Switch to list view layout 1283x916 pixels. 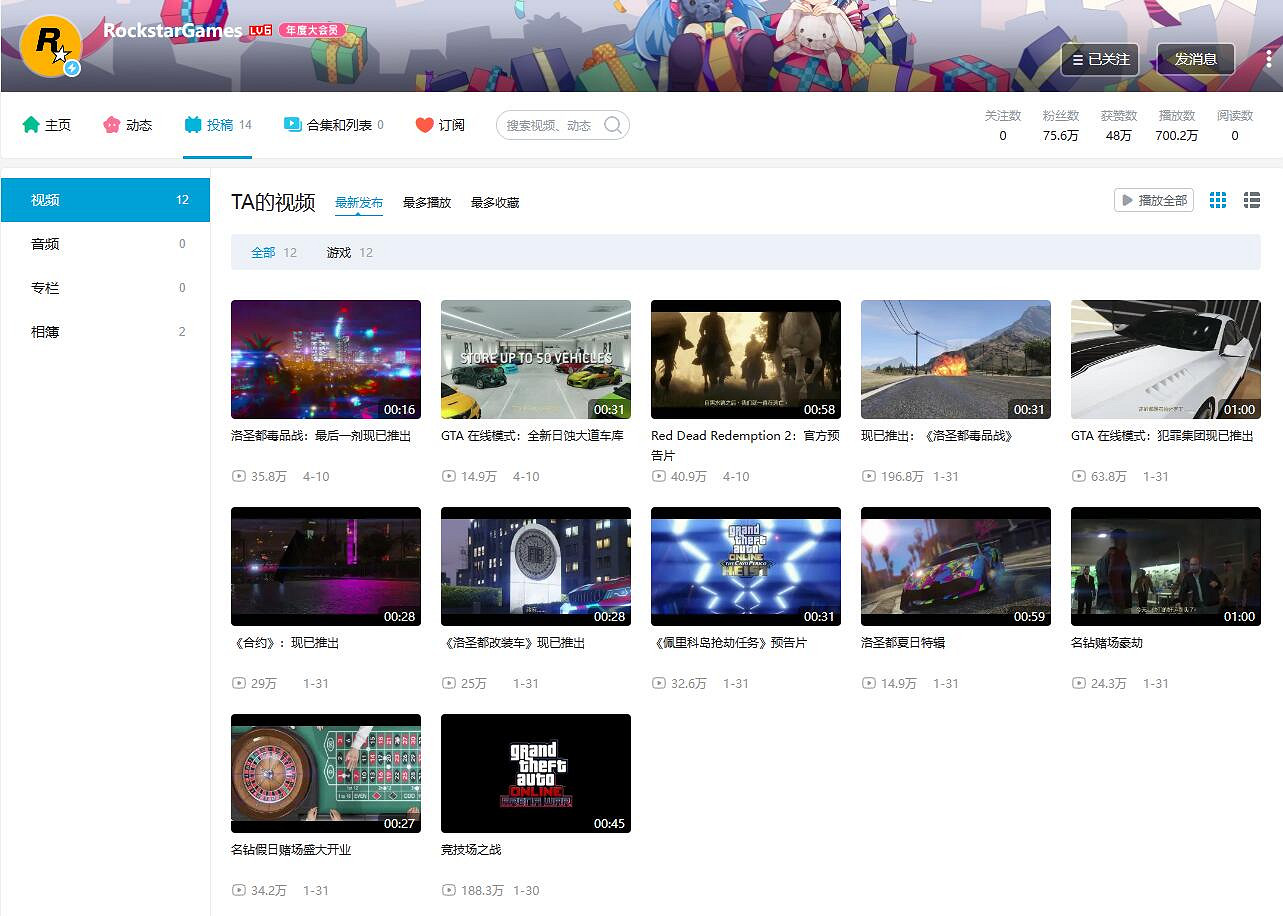point(1251,200)
